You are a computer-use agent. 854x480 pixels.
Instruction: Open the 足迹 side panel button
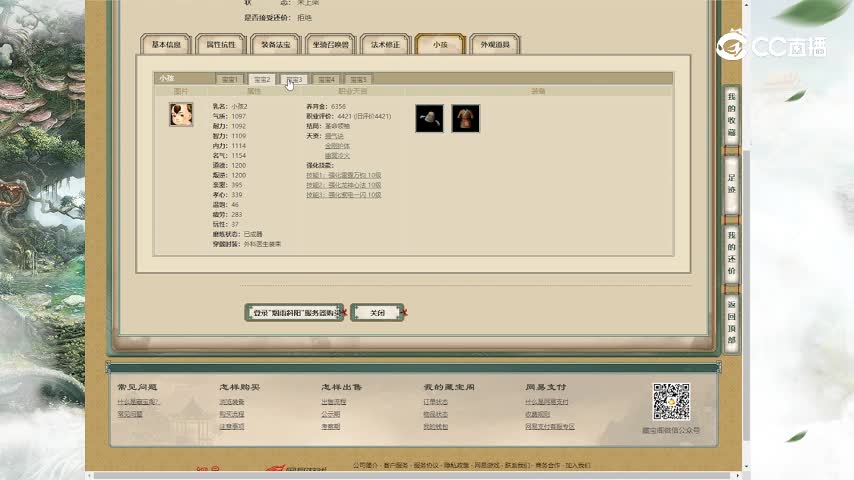click(x=731, y=184)
